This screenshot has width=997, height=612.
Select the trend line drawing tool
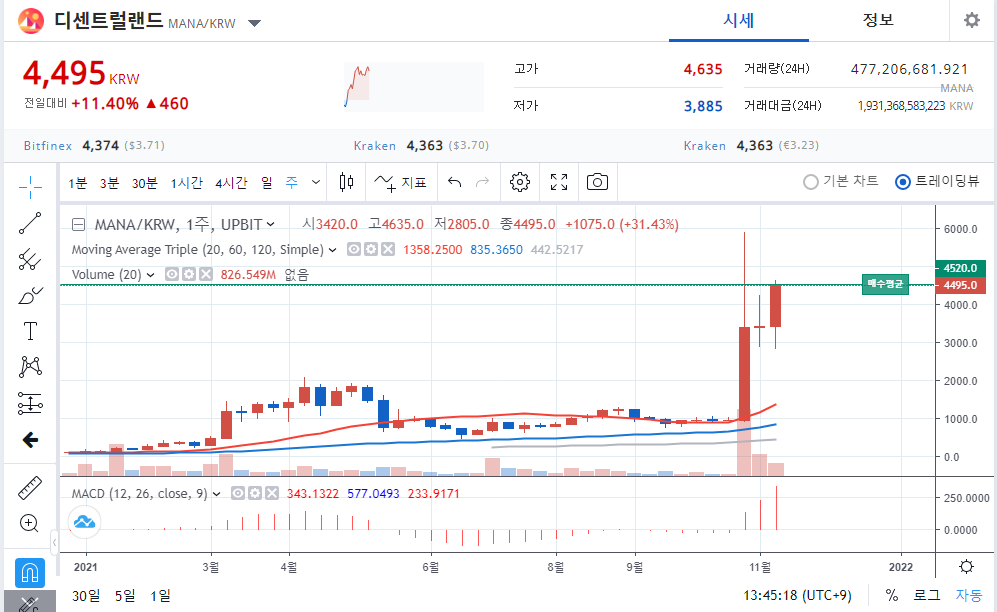click(30, 223)
